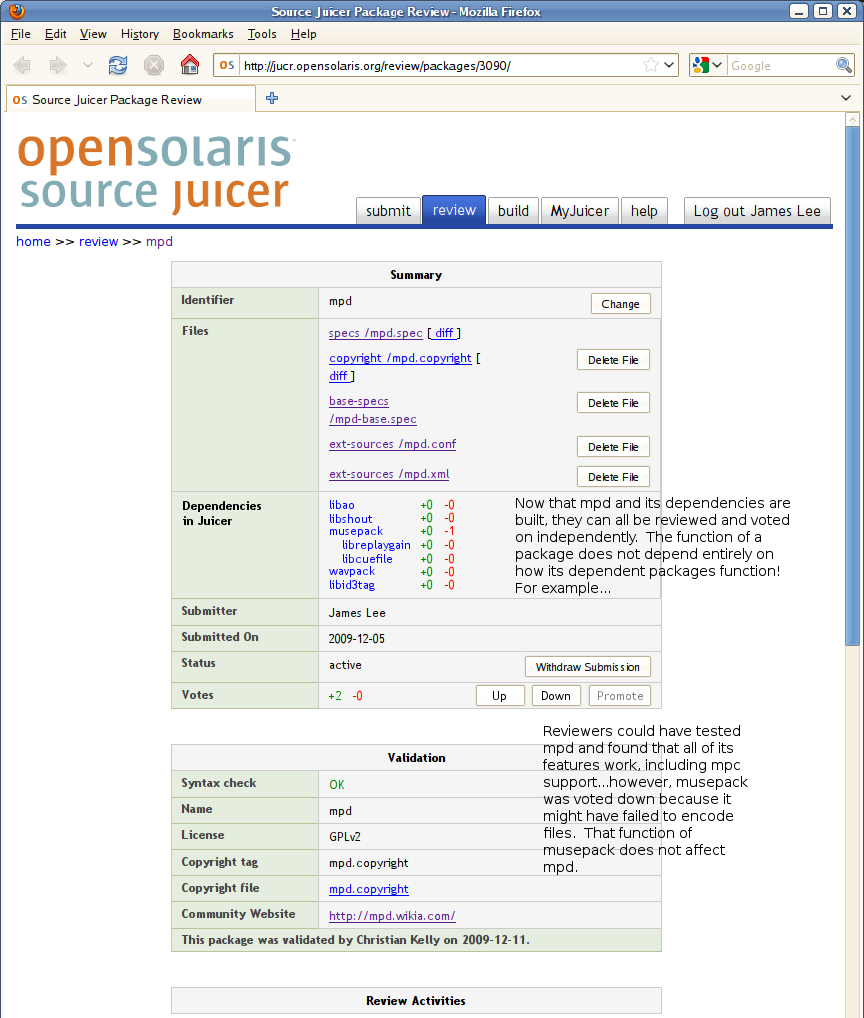Click the Google search input field
Image resolution: width=864 pixels, height=1018 pixels.
(780, 65)
